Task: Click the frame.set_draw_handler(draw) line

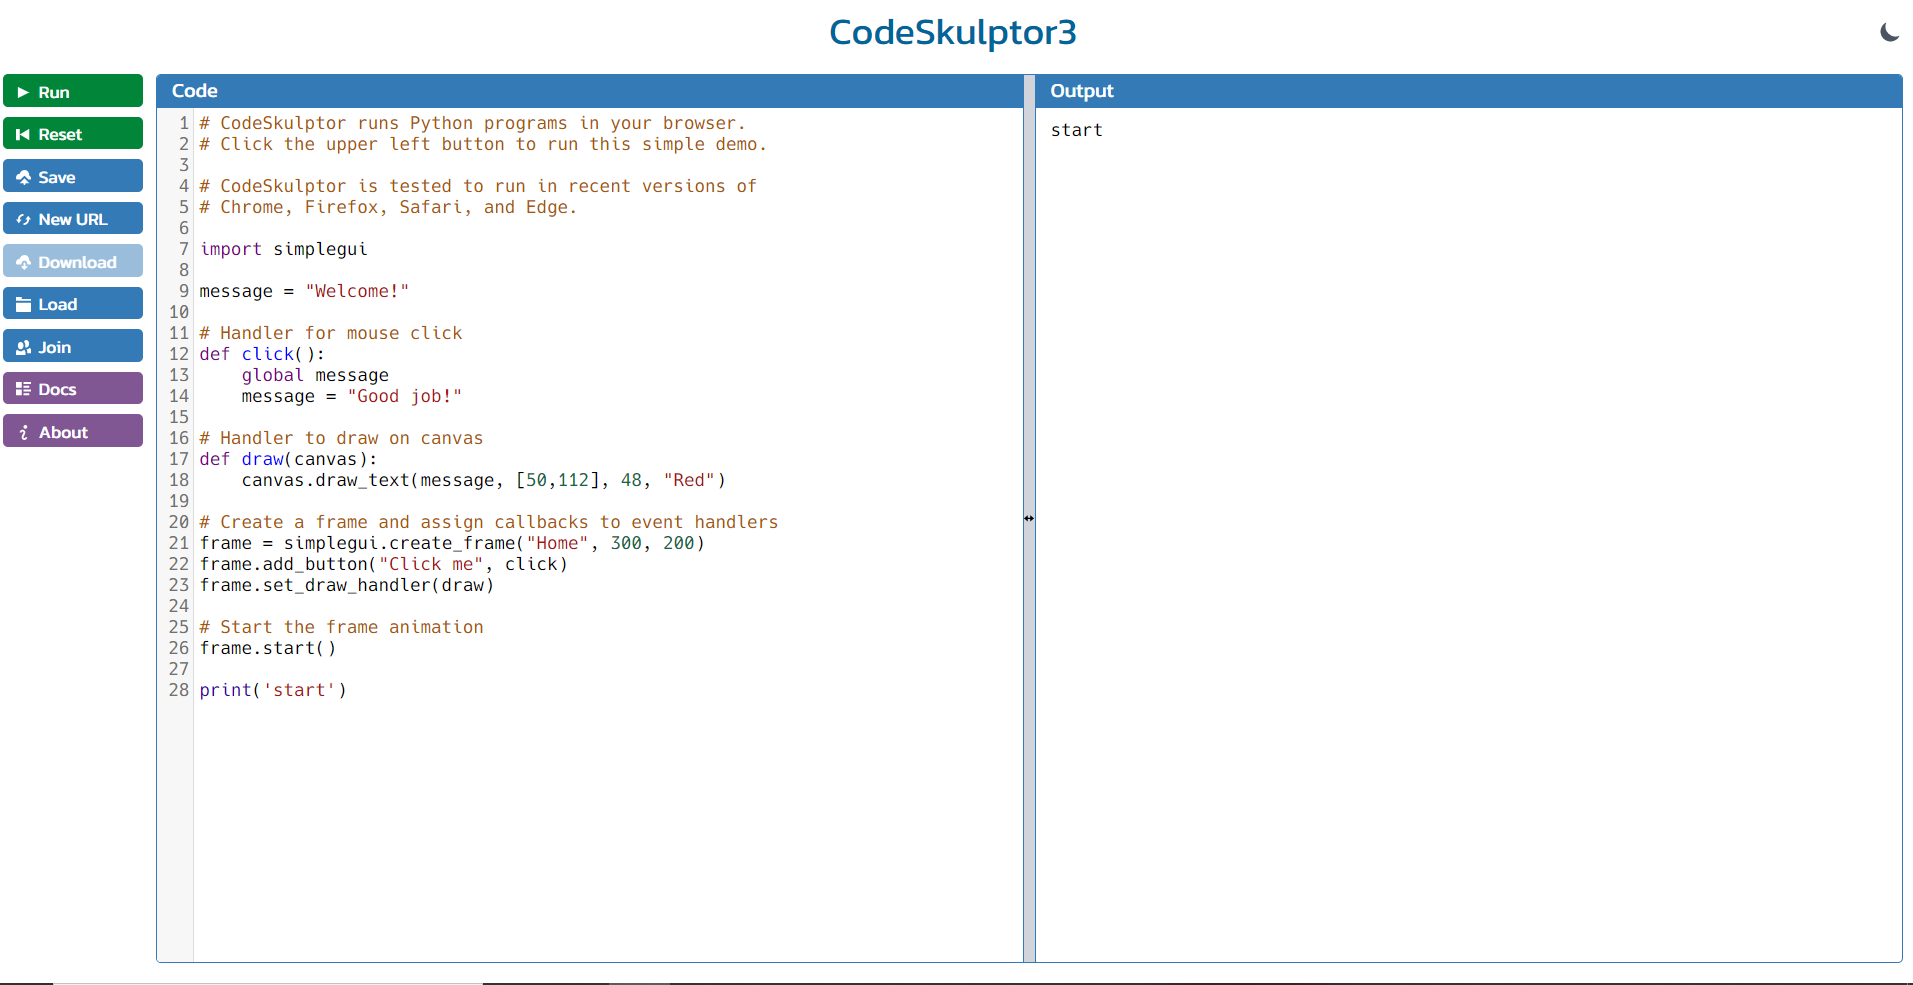Action: pos(347,585)
